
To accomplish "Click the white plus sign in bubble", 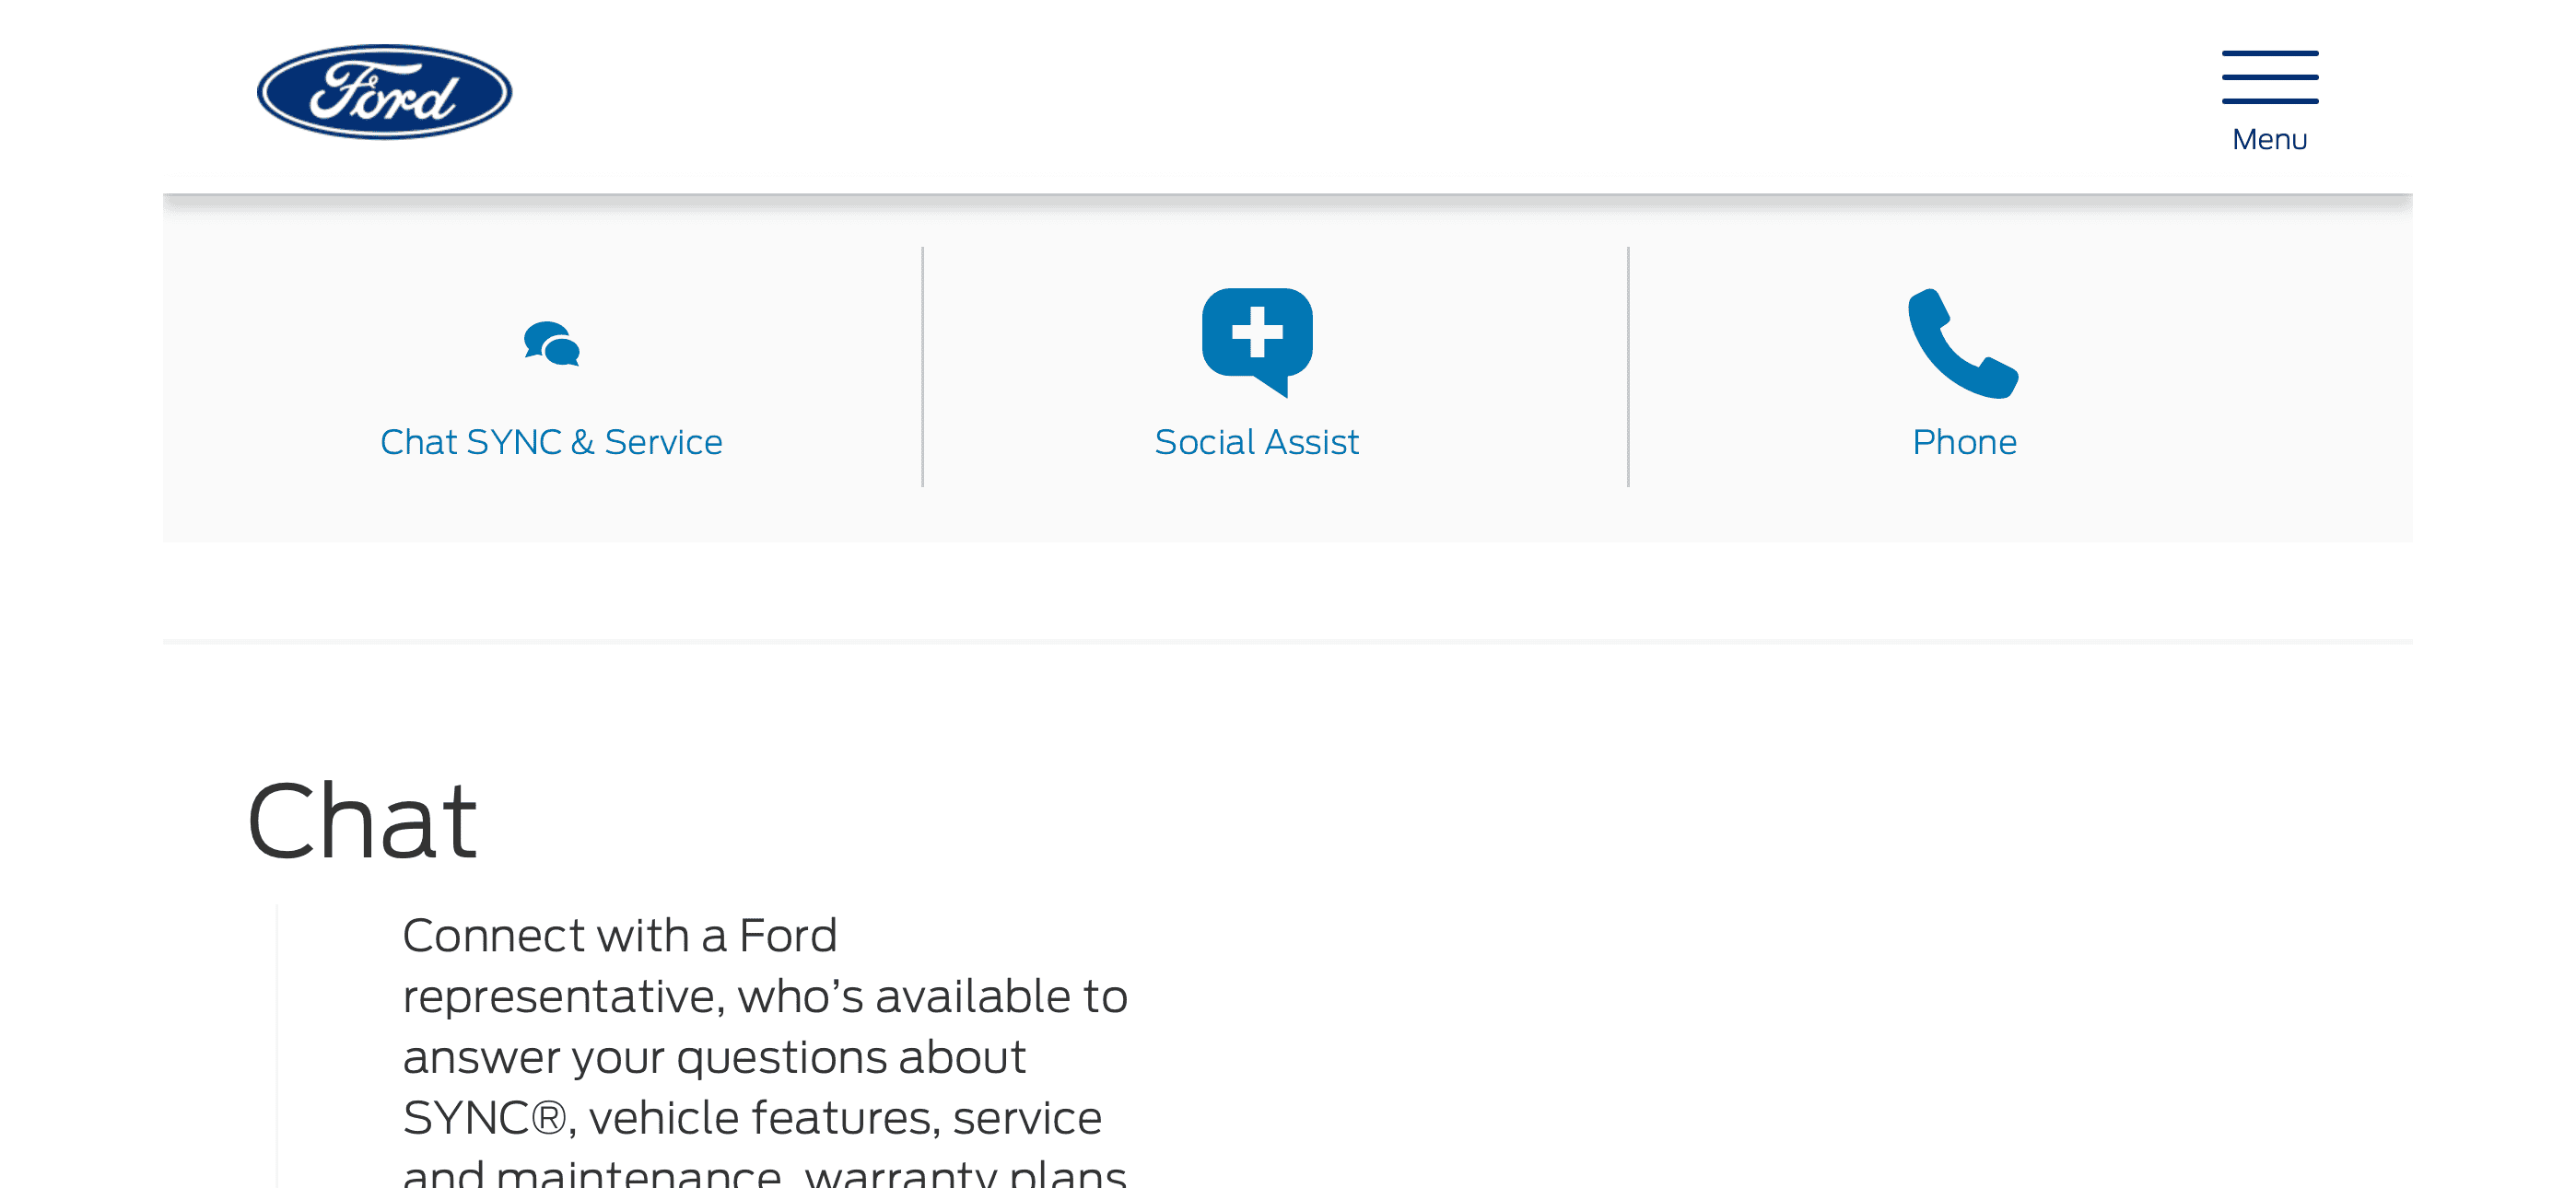I will coord(1257,332).
